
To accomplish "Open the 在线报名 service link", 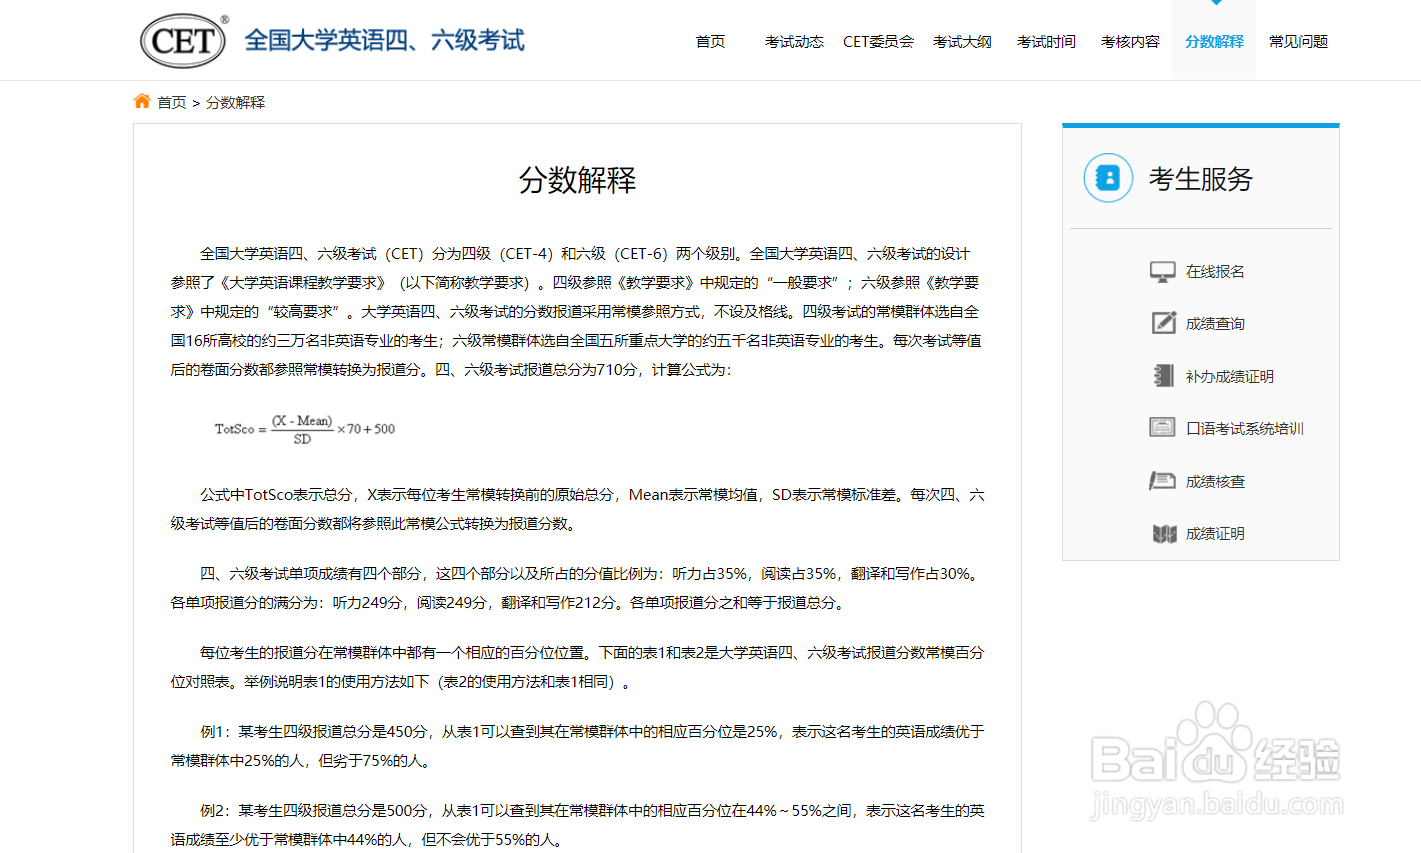I will tap(1215, 272).
